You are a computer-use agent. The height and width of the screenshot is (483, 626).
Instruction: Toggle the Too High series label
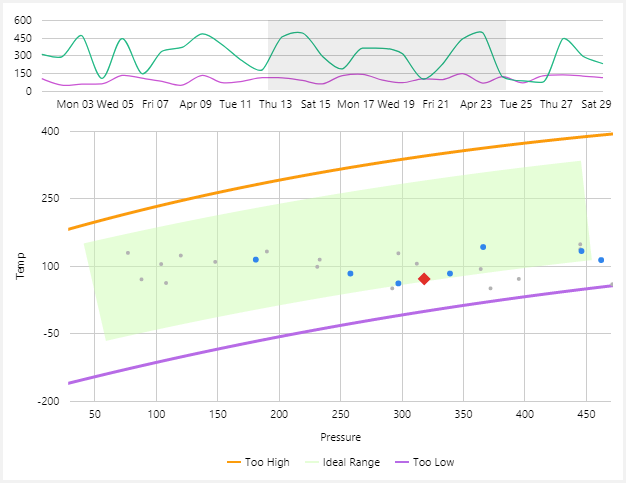click(x=267, y=462)
